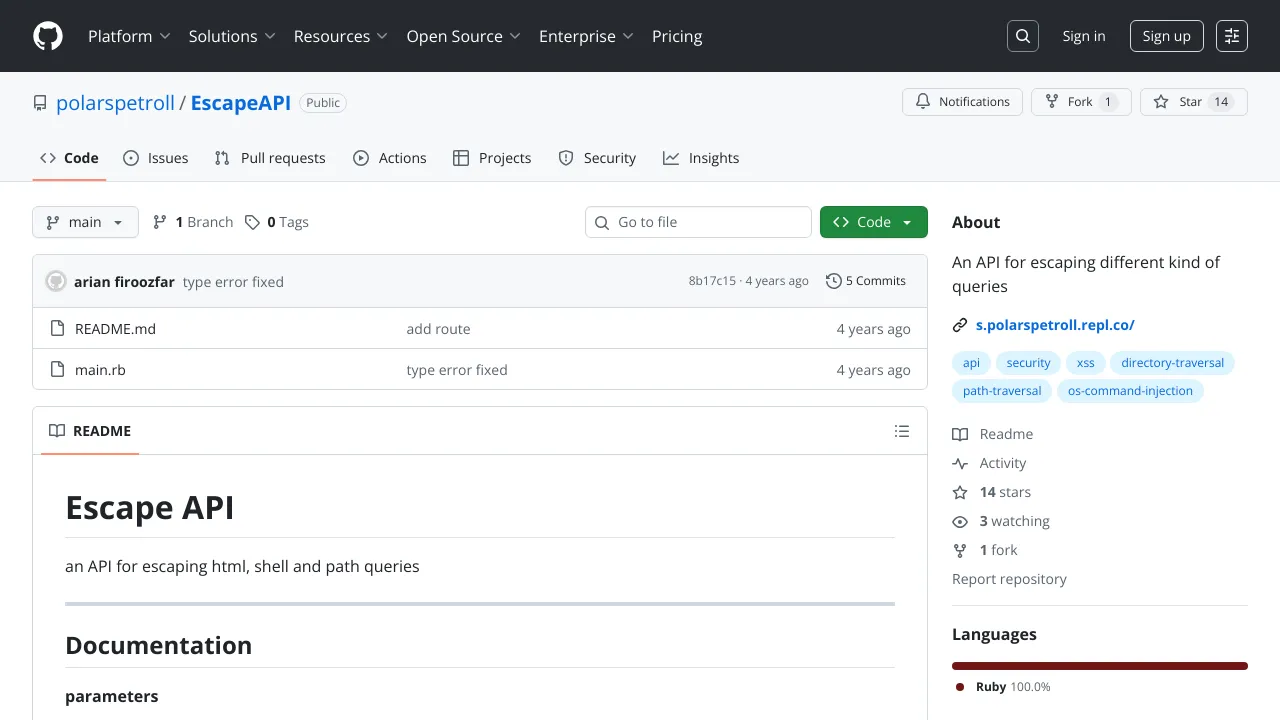Open the Pricing page

pos(677,36)
